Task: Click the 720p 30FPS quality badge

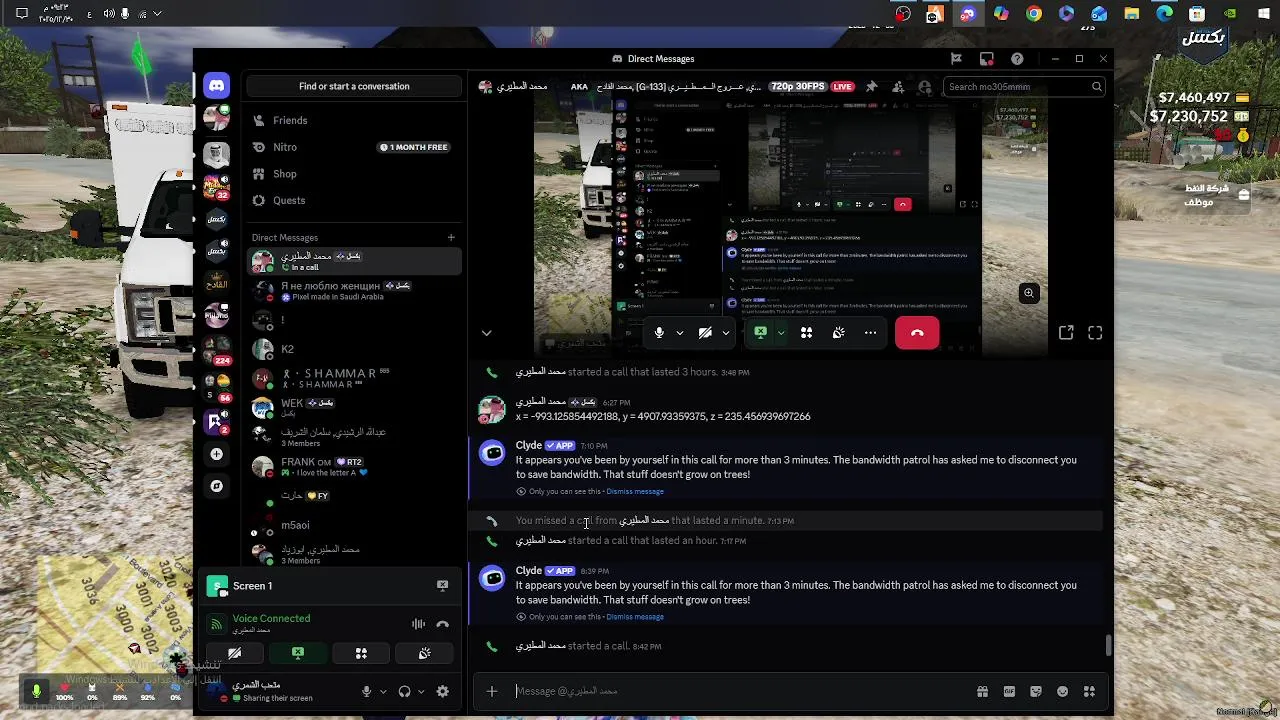Action: pos(796,87)
